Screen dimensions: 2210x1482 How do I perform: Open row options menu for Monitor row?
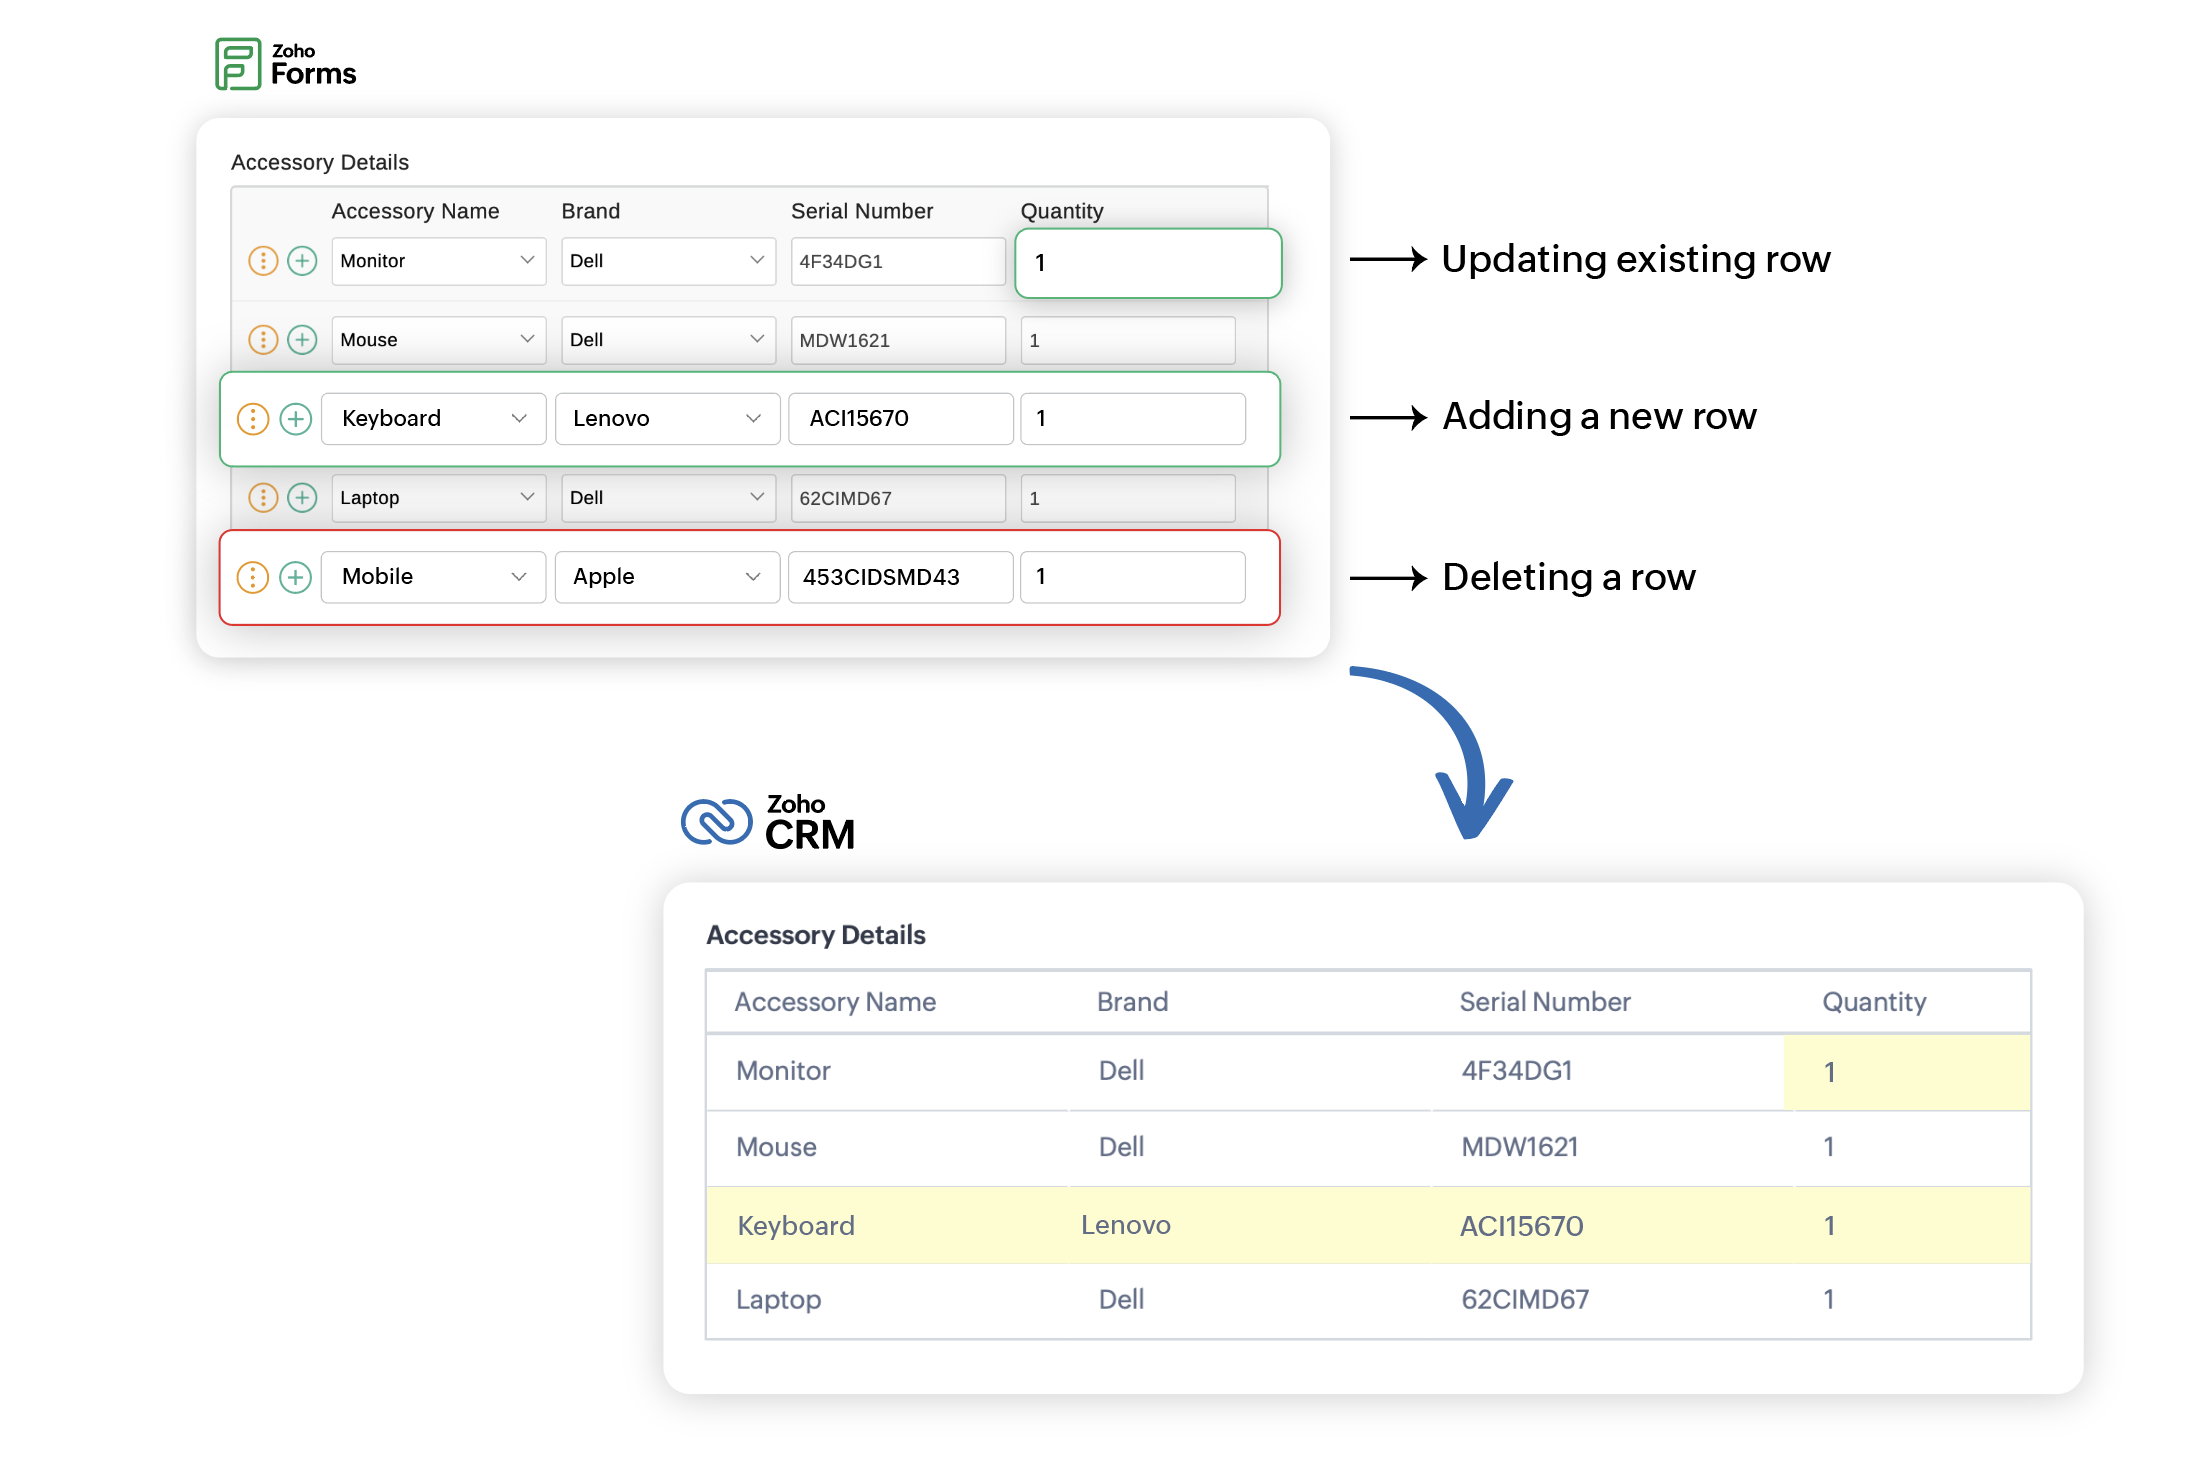point(263,261)
